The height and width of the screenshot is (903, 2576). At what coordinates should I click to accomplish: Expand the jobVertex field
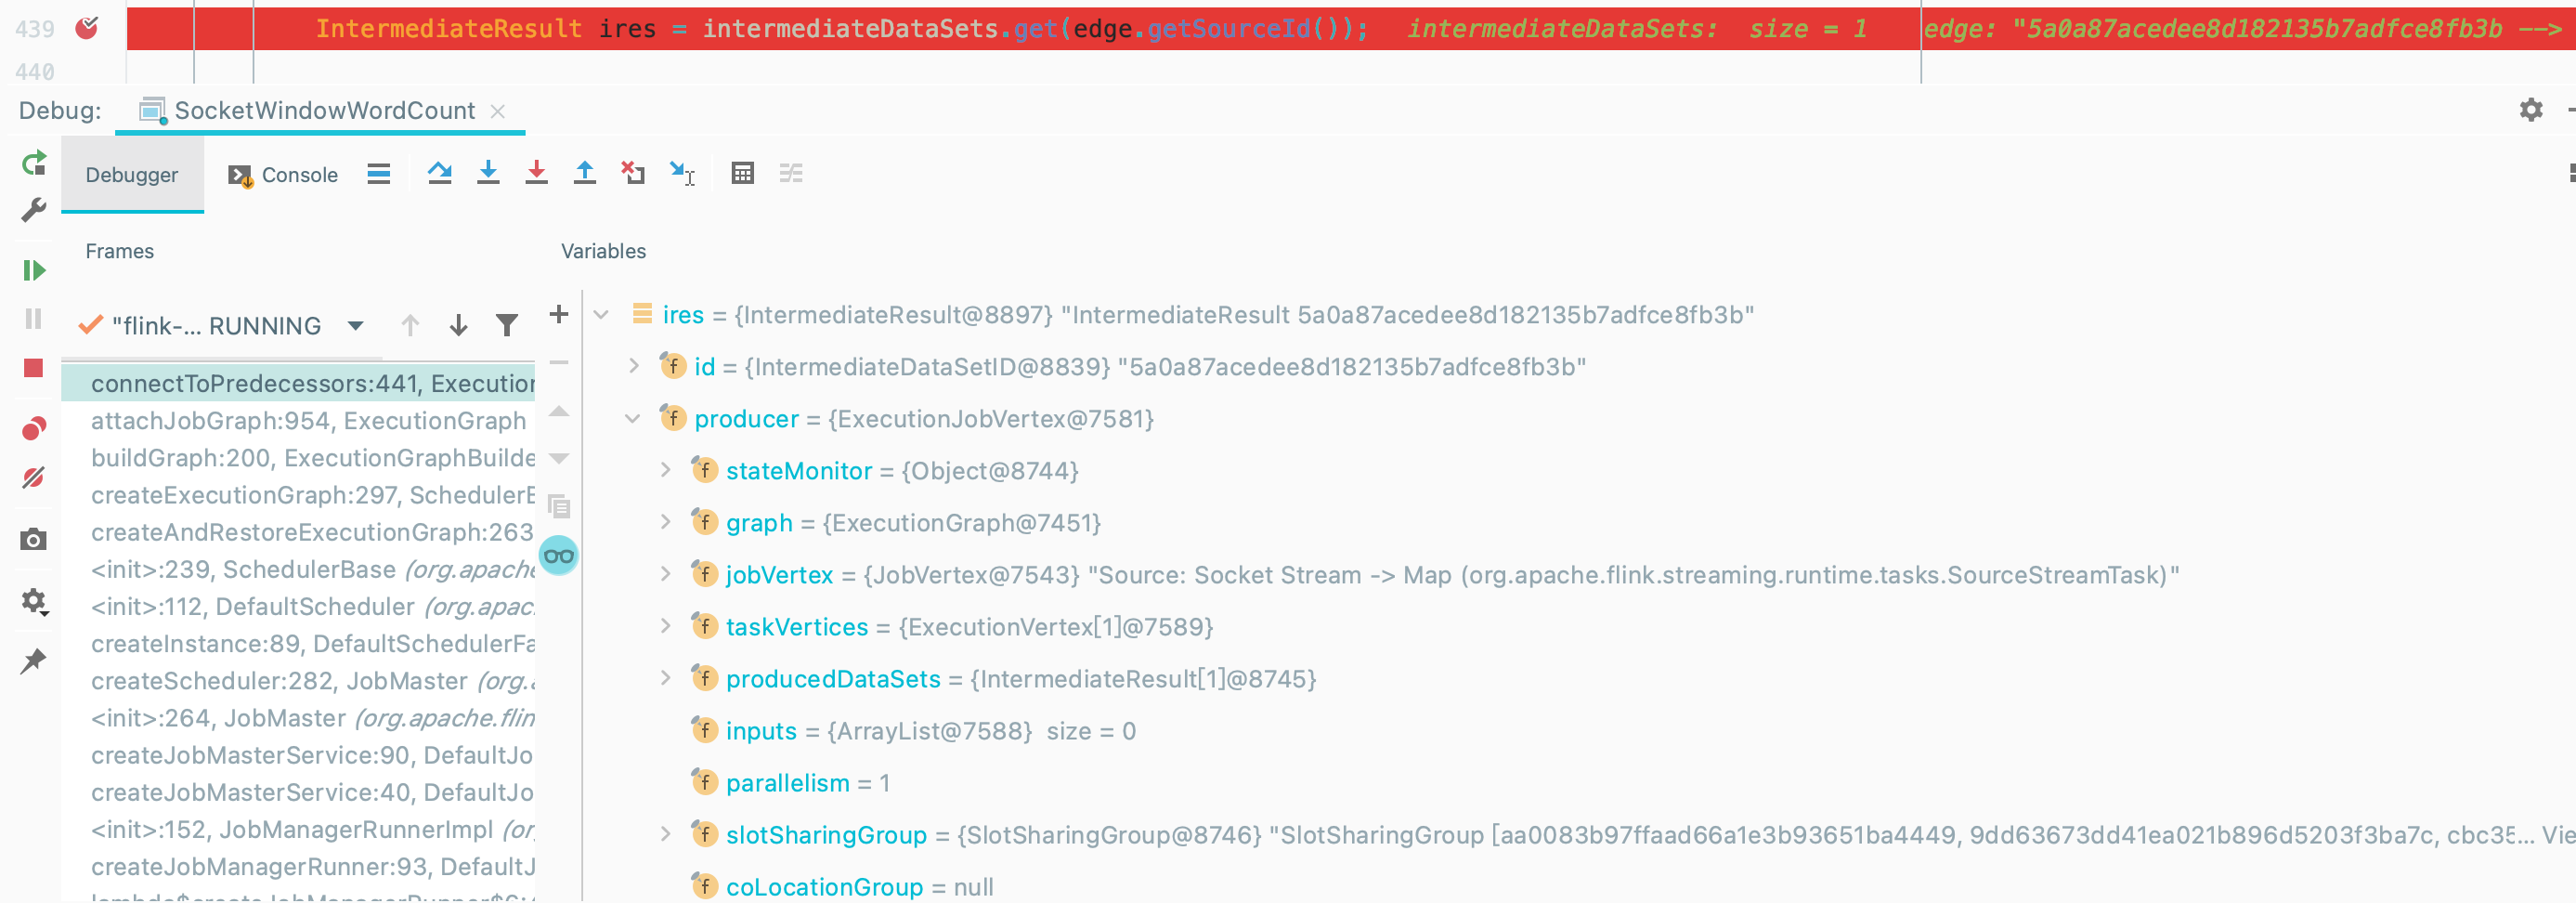(666, 574)
